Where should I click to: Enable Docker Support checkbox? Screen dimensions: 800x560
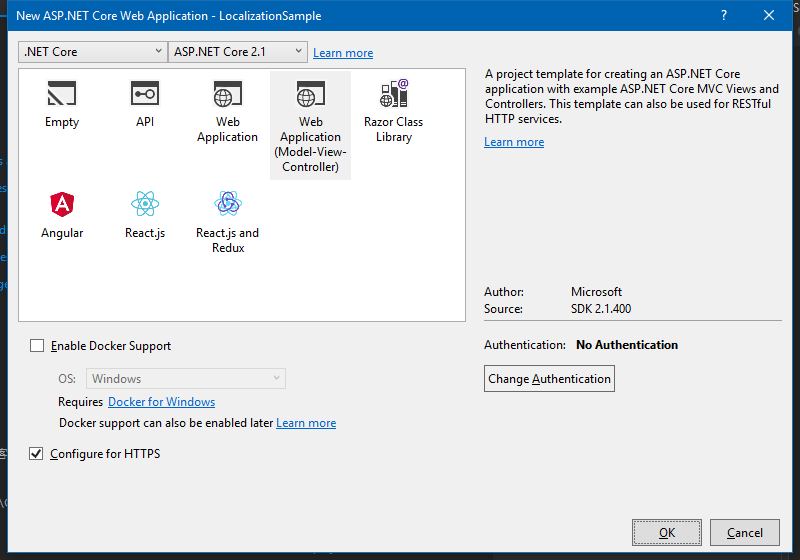(x=37, y=346)
